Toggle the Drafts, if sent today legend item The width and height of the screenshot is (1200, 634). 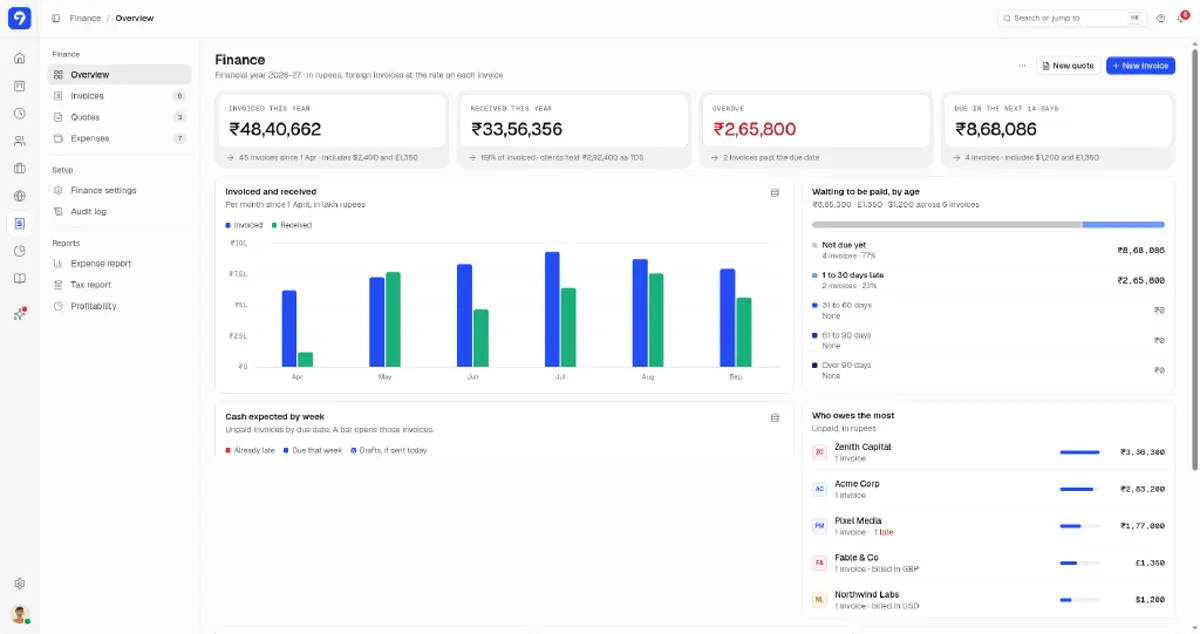[x=389, y=450]
